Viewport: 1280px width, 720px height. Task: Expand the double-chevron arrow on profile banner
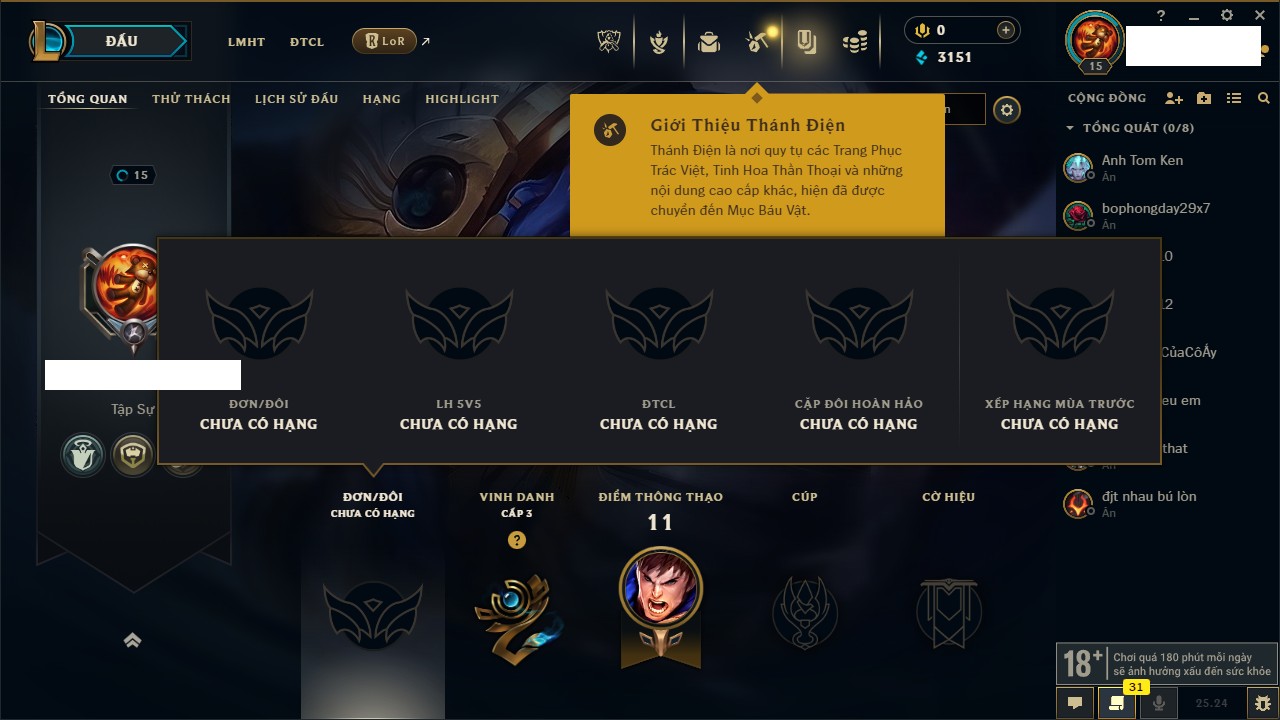pyautogui.click(x=132, y=641)
